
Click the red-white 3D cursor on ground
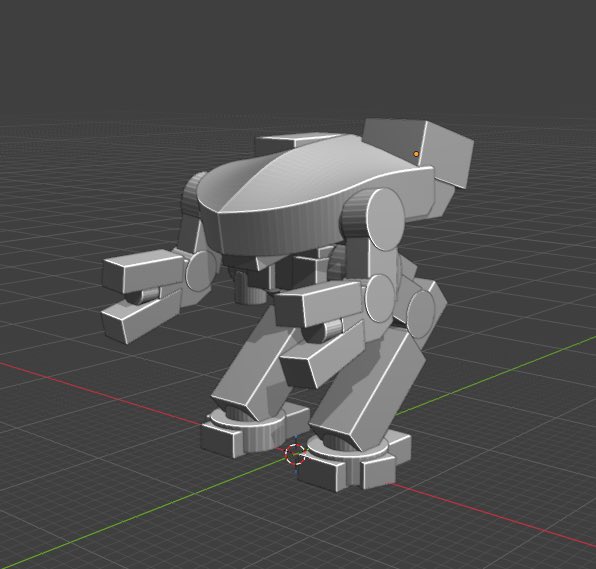tap(296, 454)
